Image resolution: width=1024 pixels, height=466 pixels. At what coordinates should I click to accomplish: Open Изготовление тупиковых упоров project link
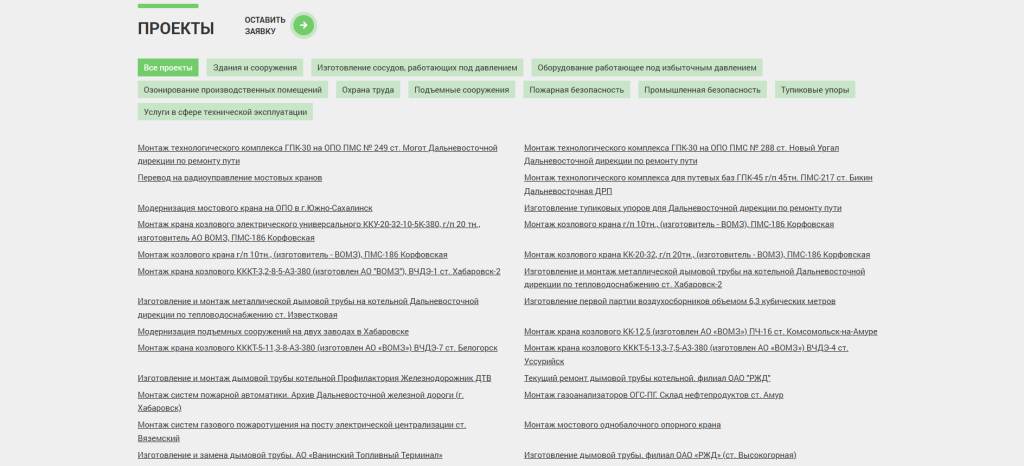pos(683,208)
